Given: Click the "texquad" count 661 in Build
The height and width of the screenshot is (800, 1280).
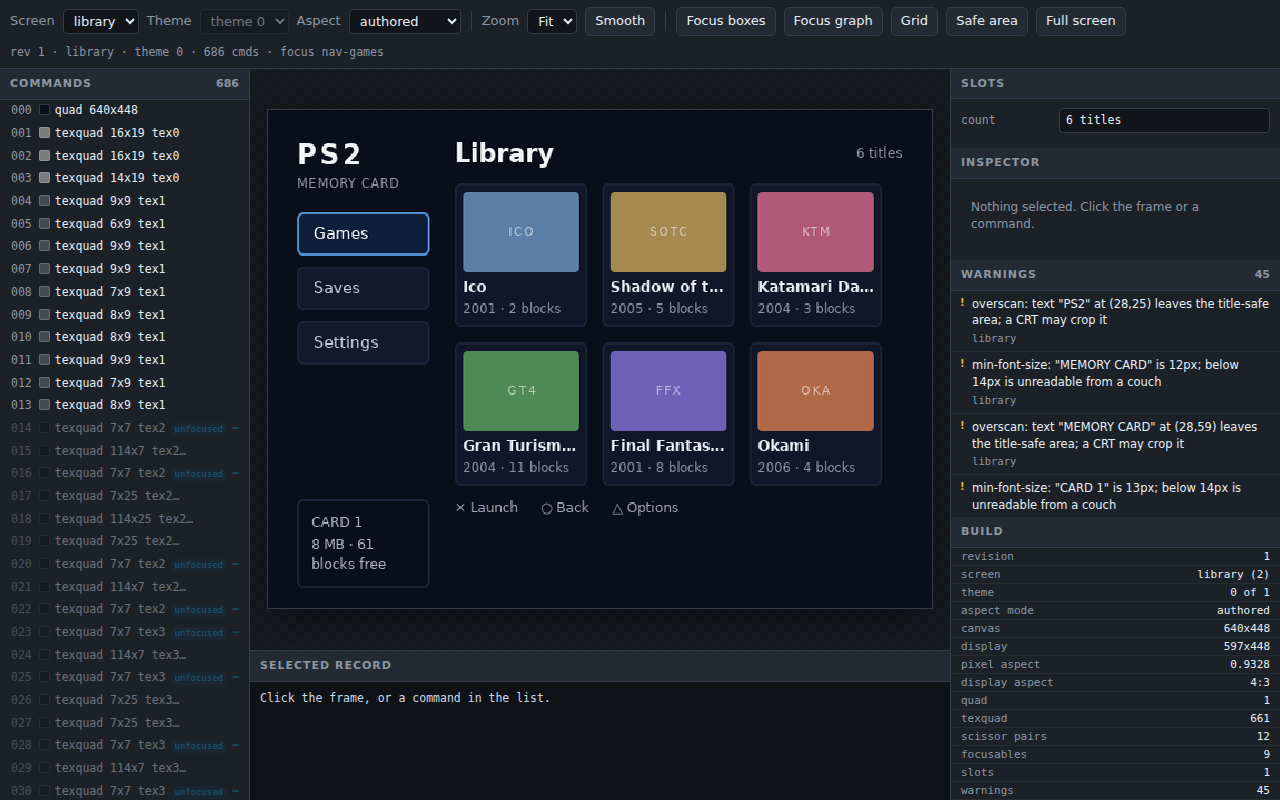Looking at the screenshot, I should (x=1260, y=719).
